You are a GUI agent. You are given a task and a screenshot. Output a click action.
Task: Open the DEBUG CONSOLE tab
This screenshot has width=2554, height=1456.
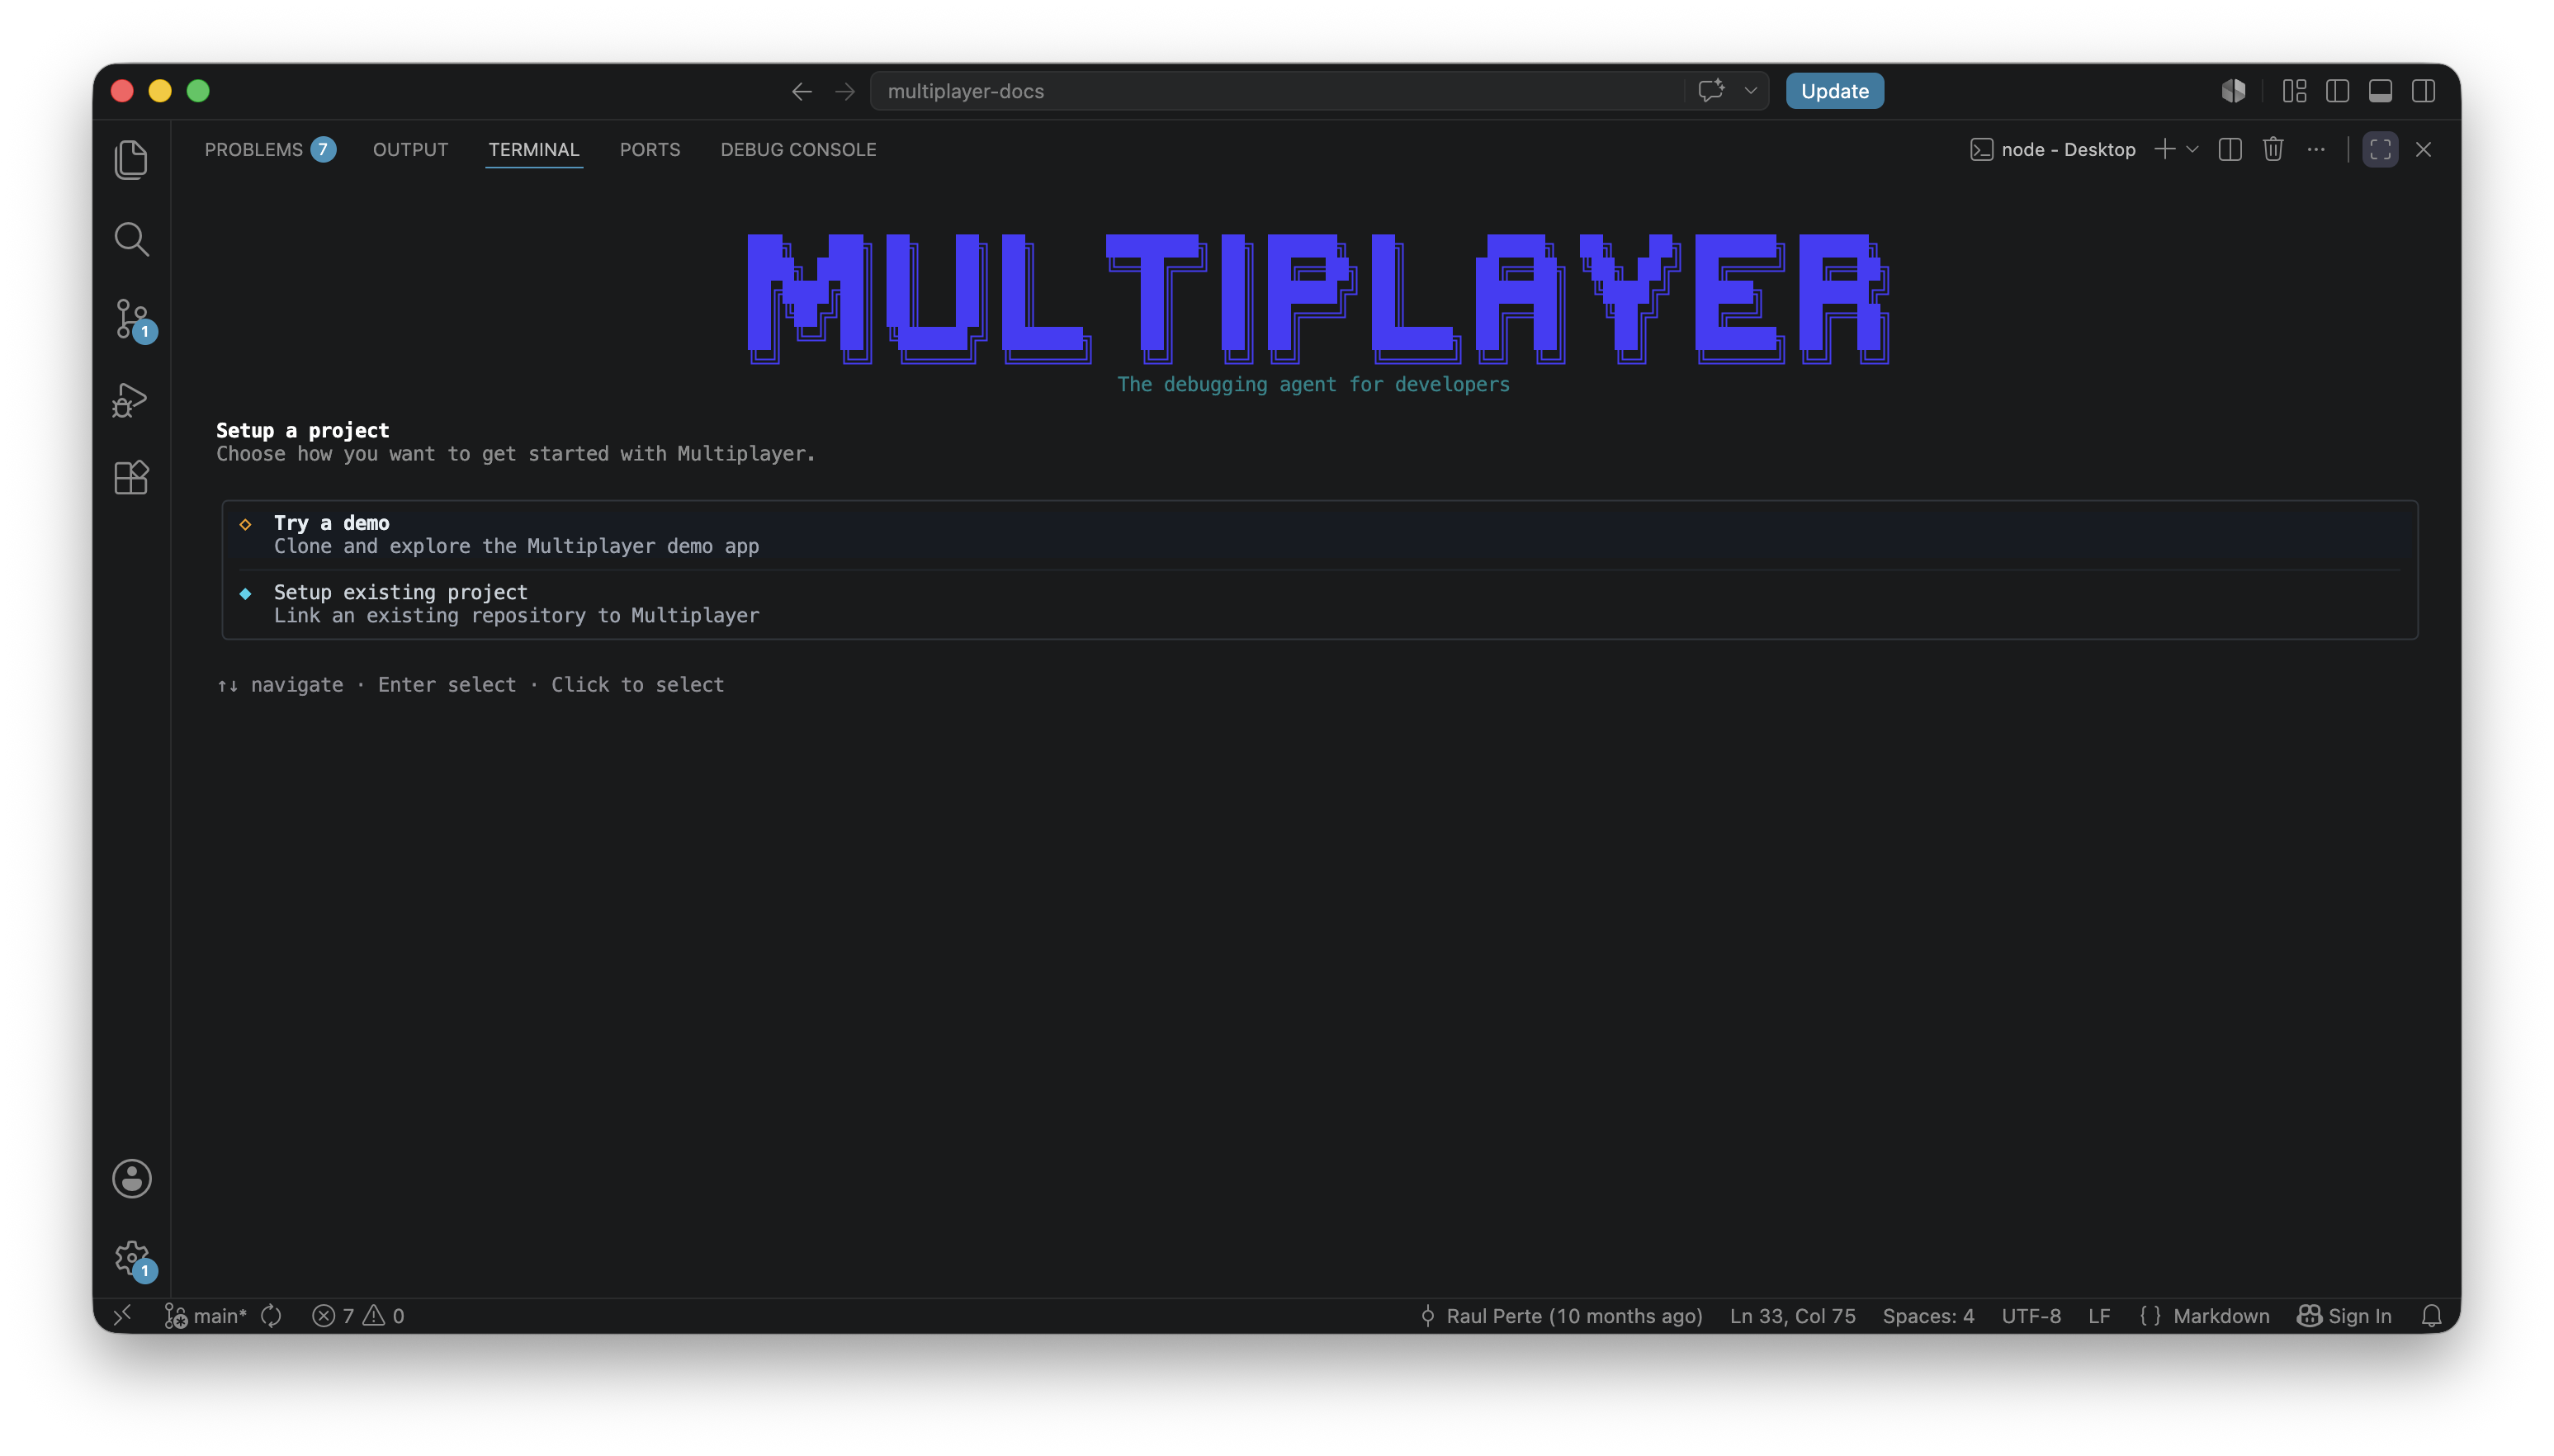pyautogui.click(x=797, y=149)
